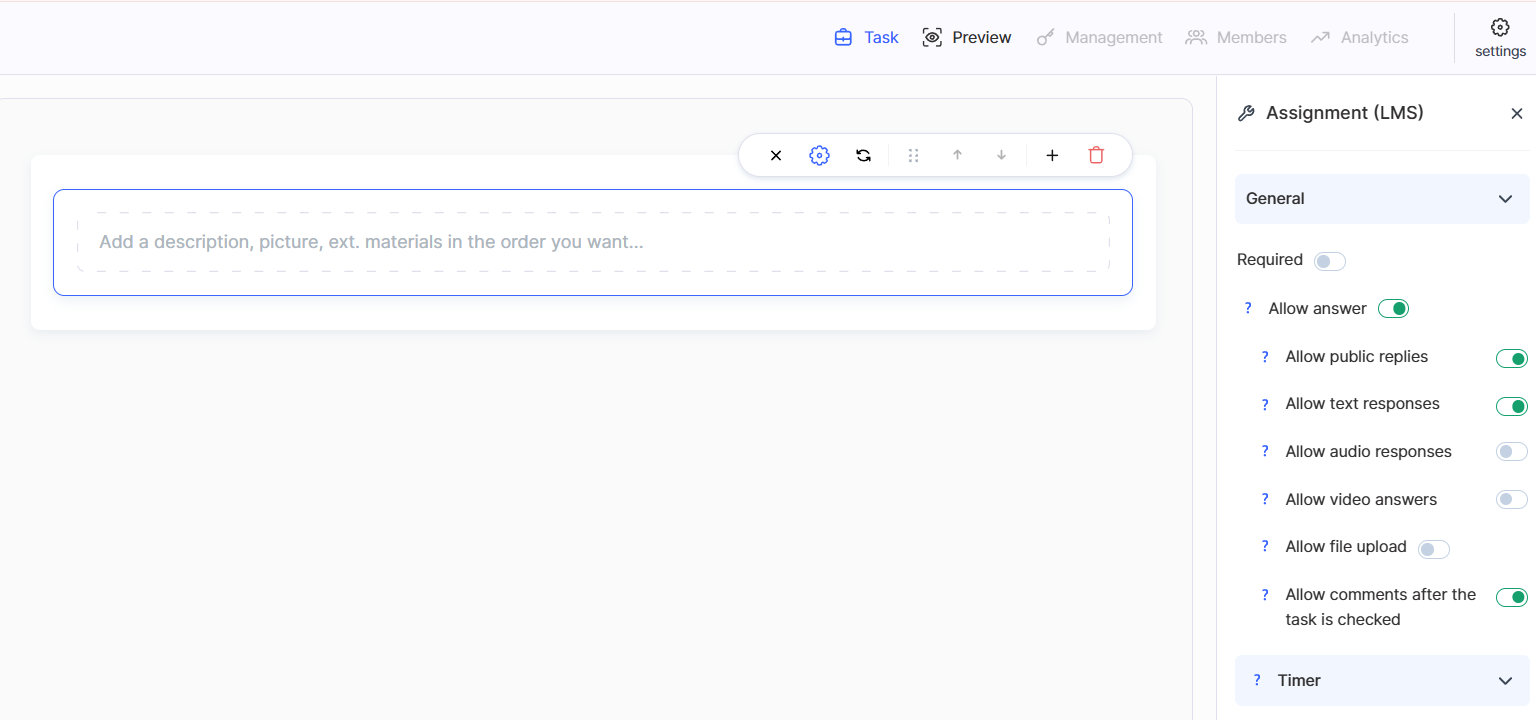Collapse the General section
This screenshot has width=1536, height=720.
pos(1504,199)
